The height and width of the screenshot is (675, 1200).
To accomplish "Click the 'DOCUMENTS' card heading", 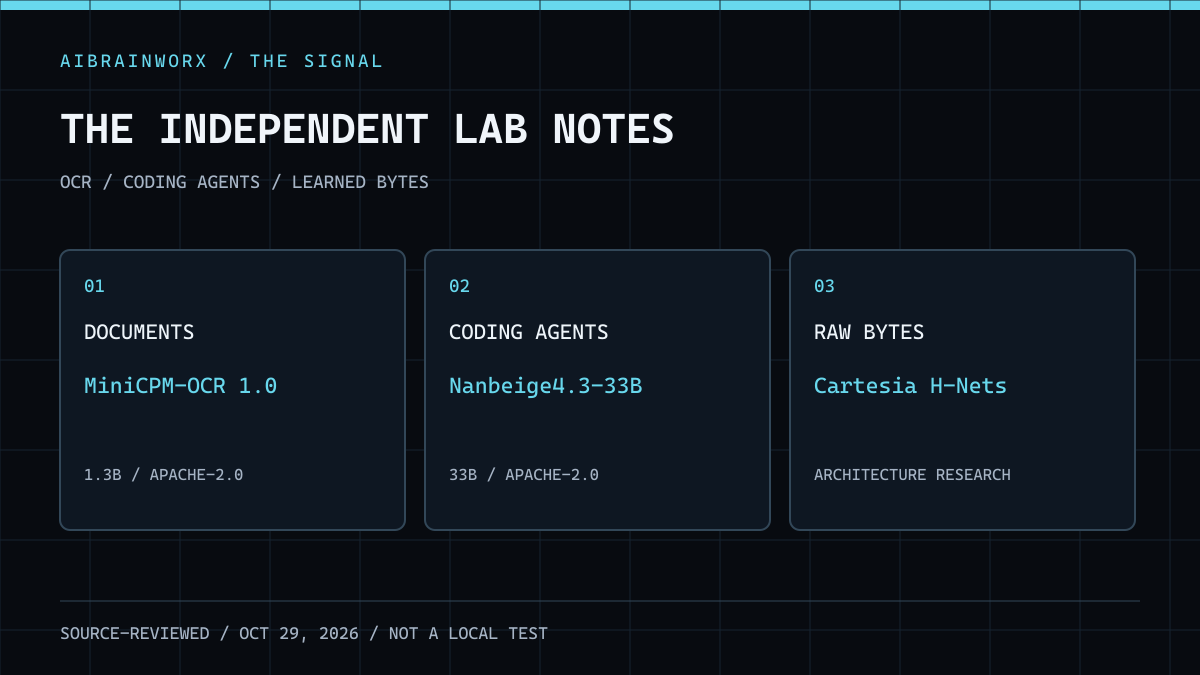I will tap(139, 332).
